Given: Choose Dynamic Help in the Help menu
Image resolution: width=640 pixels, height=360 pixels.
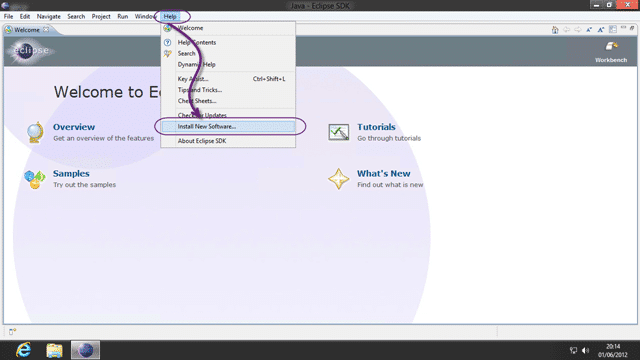Looking at the screenshot, I should pos(228,64).
